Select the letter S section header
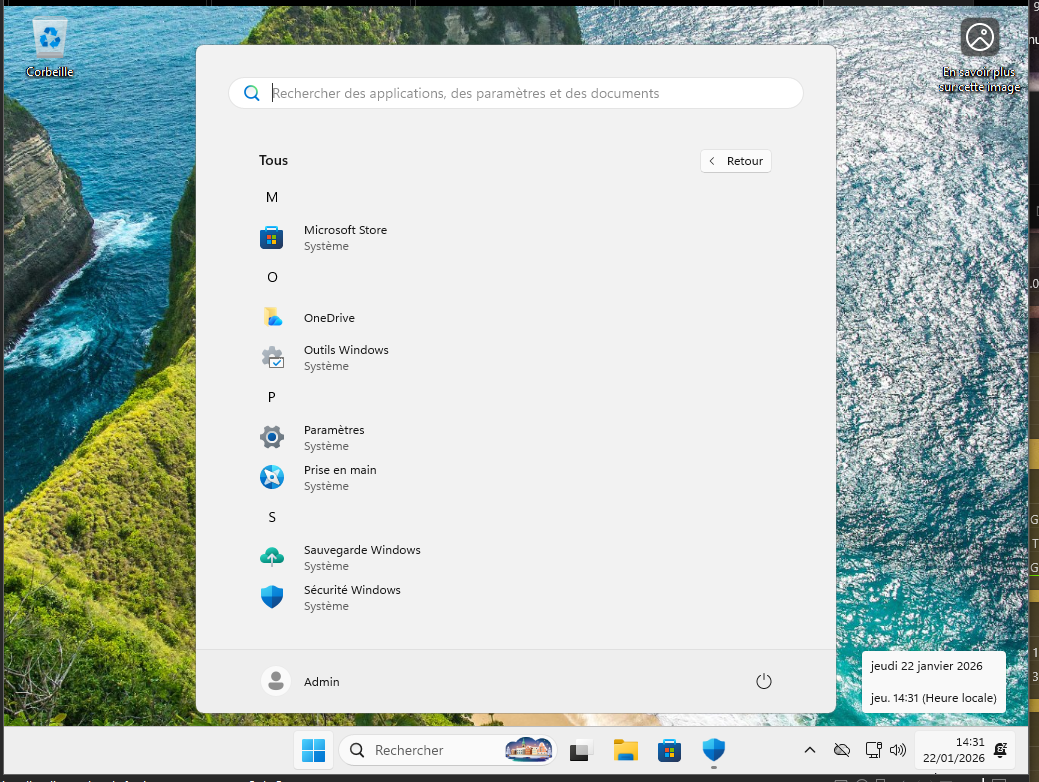Screen dimensions: 1039x782 (x=271, y=517)
